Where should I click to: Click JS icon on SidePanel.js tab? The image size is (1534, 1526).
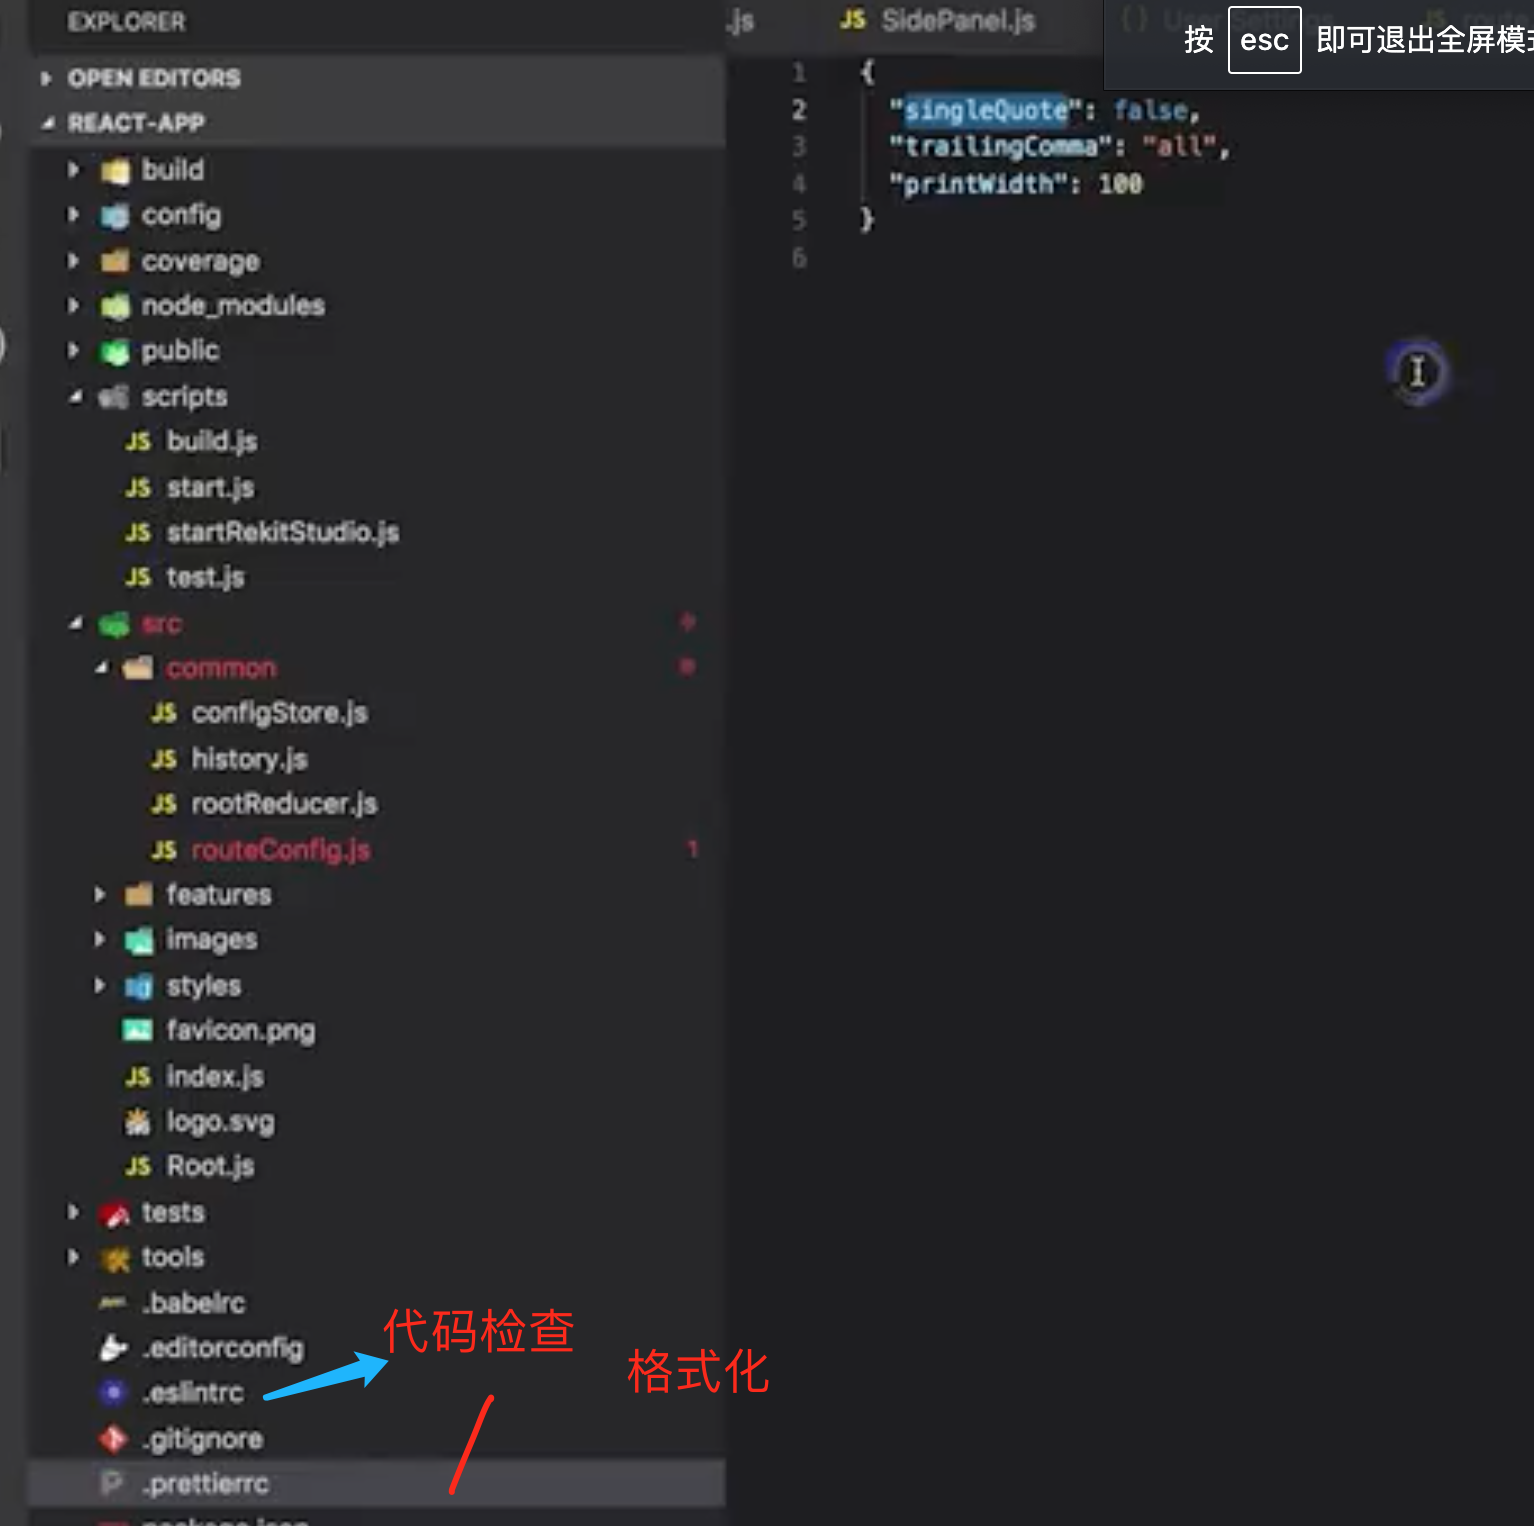[853, 20]
